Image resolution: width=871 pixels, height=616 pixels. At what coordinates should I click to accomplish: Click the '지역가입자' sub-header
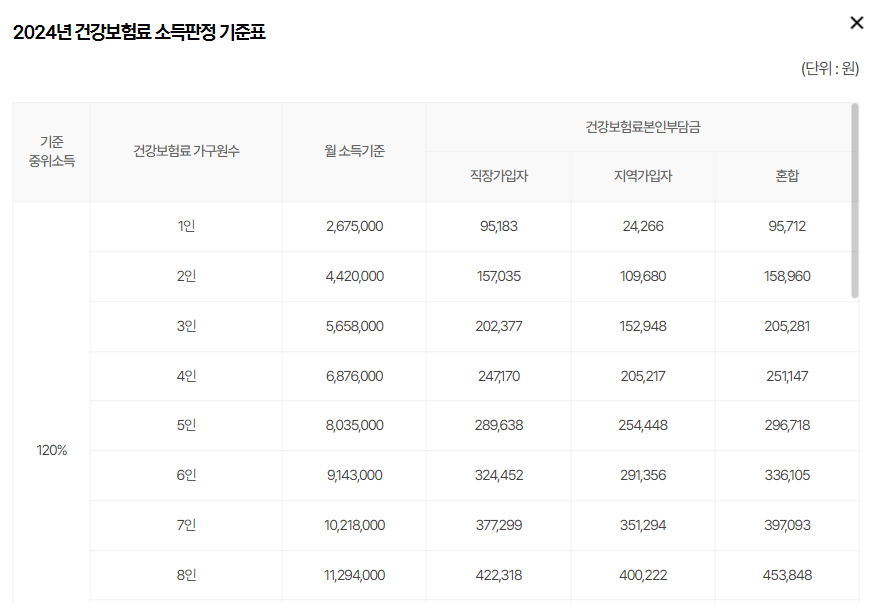[643, 176]
